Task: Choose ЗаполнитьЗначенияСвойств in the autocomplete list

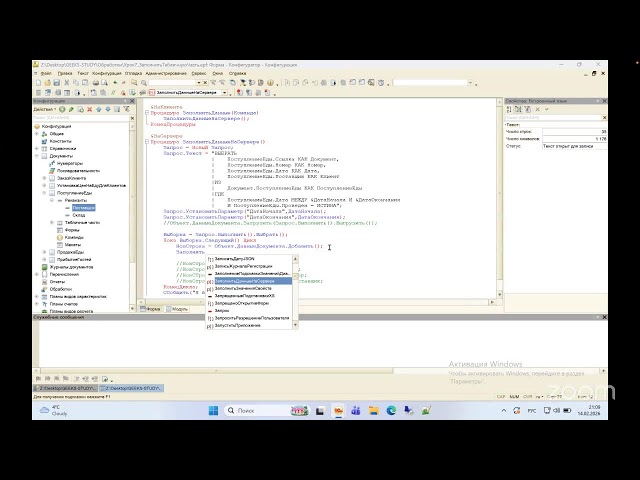Action: coord(249,289)
